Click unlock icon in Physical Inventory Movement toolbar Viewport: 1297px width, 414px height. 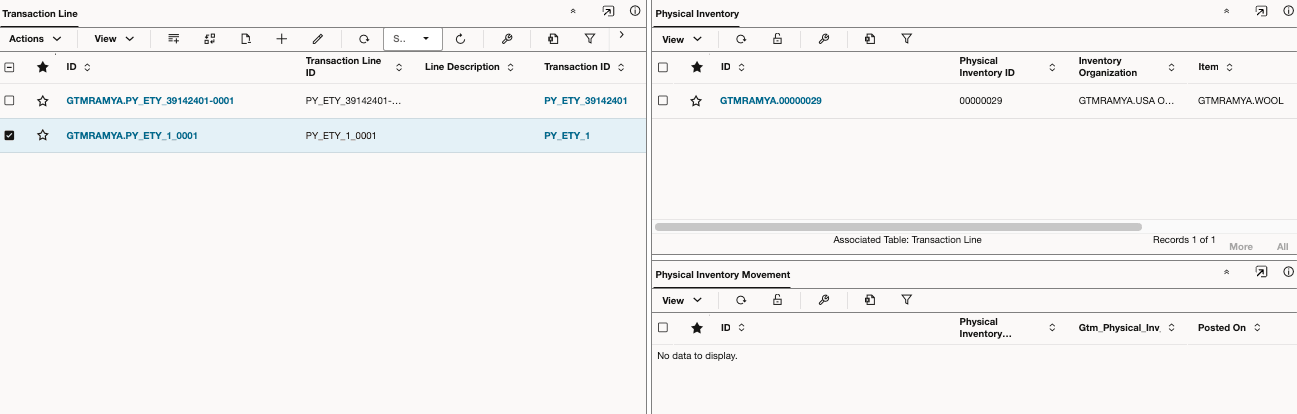click(777, 300)
